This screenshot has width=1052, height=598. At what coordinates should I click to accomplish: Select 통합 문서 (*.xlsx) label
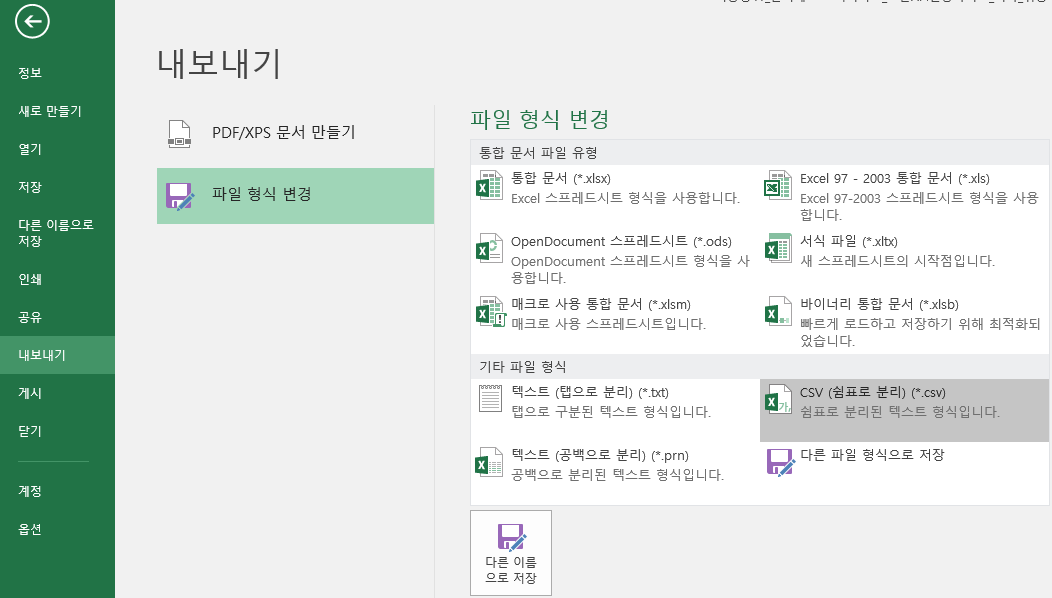561,179
